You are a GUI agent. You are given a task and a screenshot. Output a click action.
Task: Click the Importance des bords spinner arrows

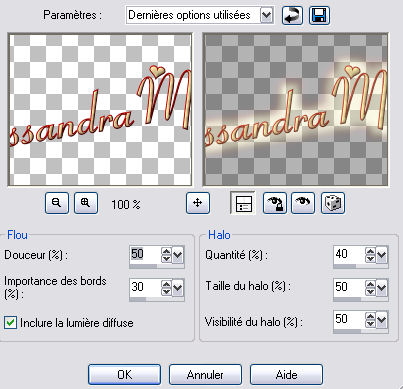[x=166, y=288]
